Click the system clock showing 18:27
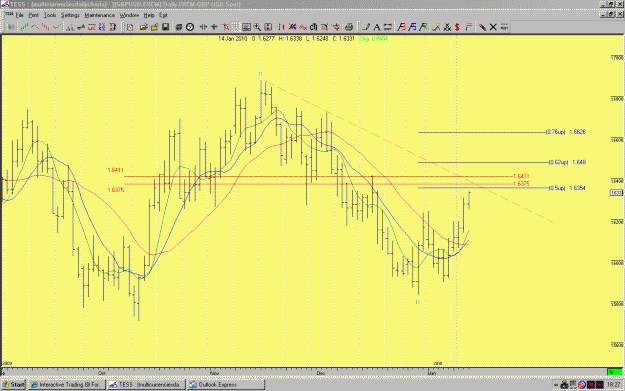The image size is (625, 391). 613,385
